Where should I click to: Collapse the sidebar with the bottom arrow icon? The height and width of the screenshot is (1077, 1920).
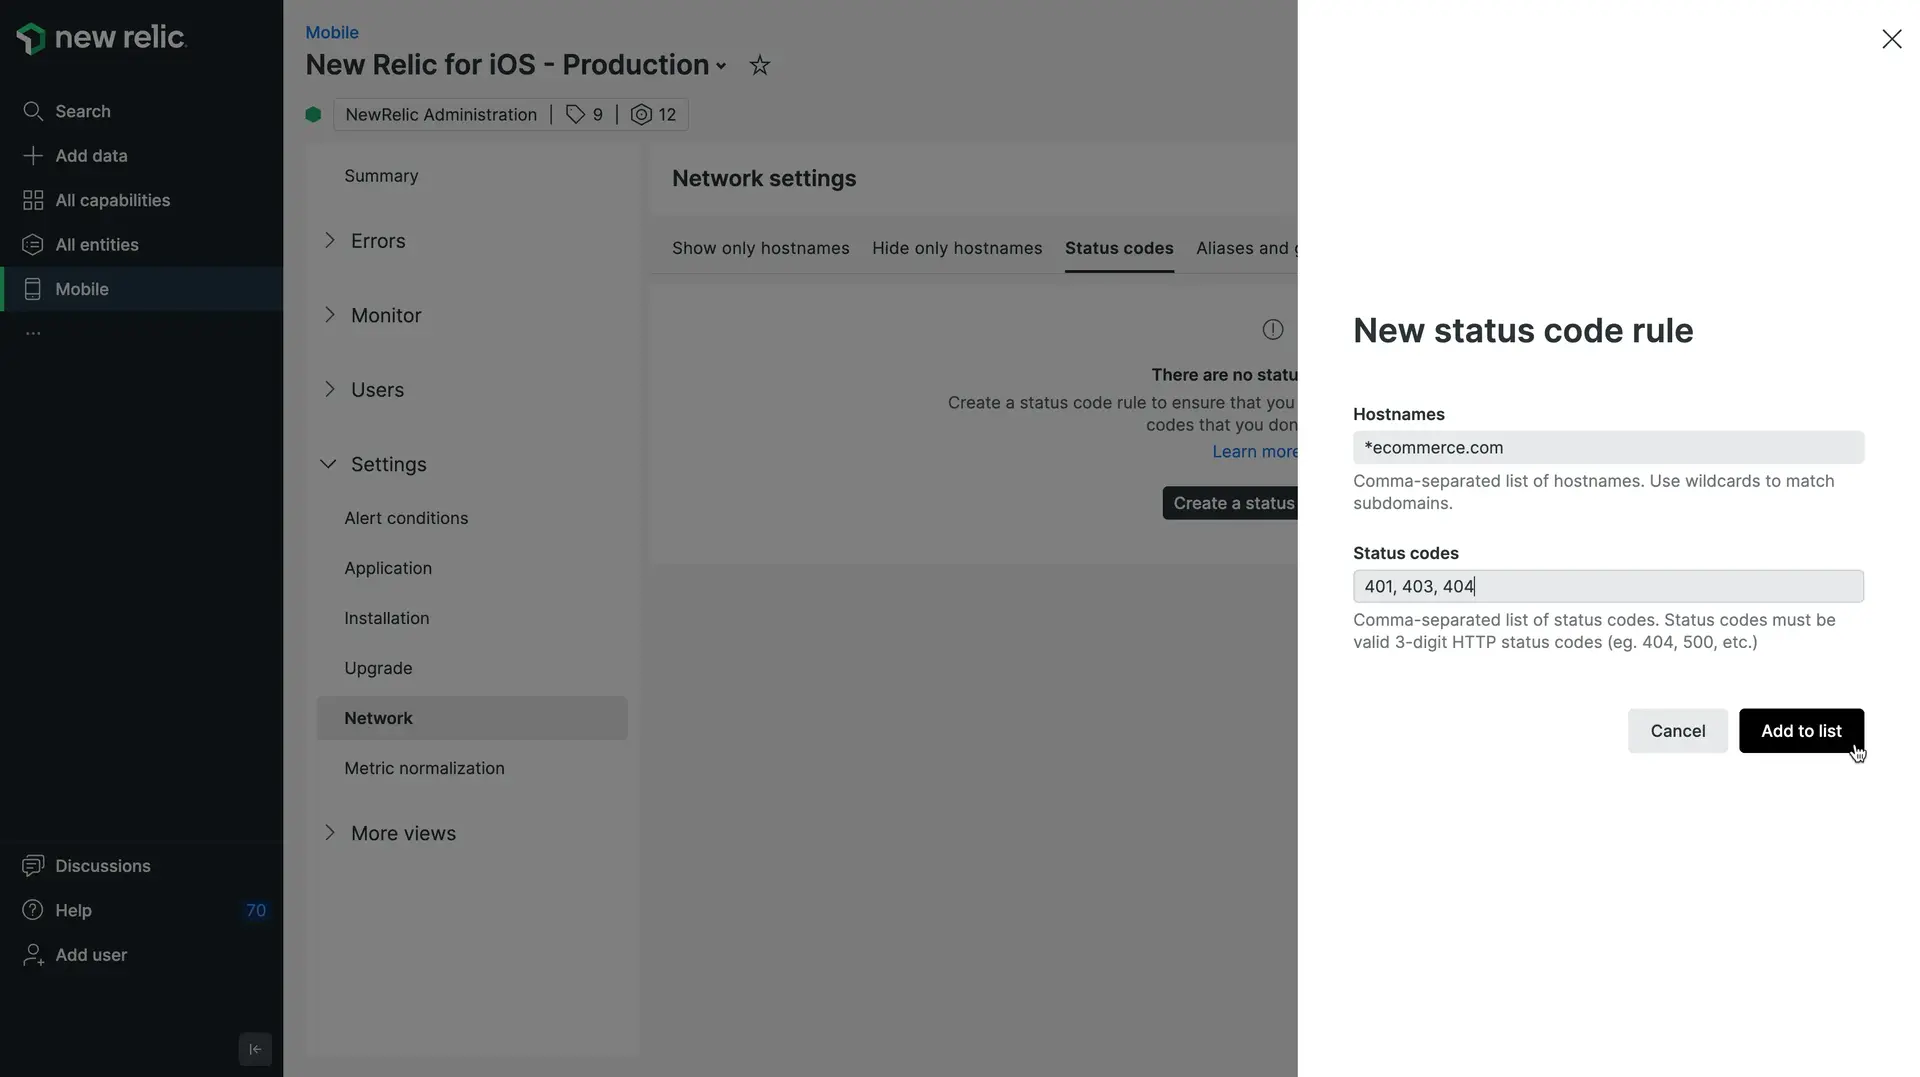coord(255,1049)
